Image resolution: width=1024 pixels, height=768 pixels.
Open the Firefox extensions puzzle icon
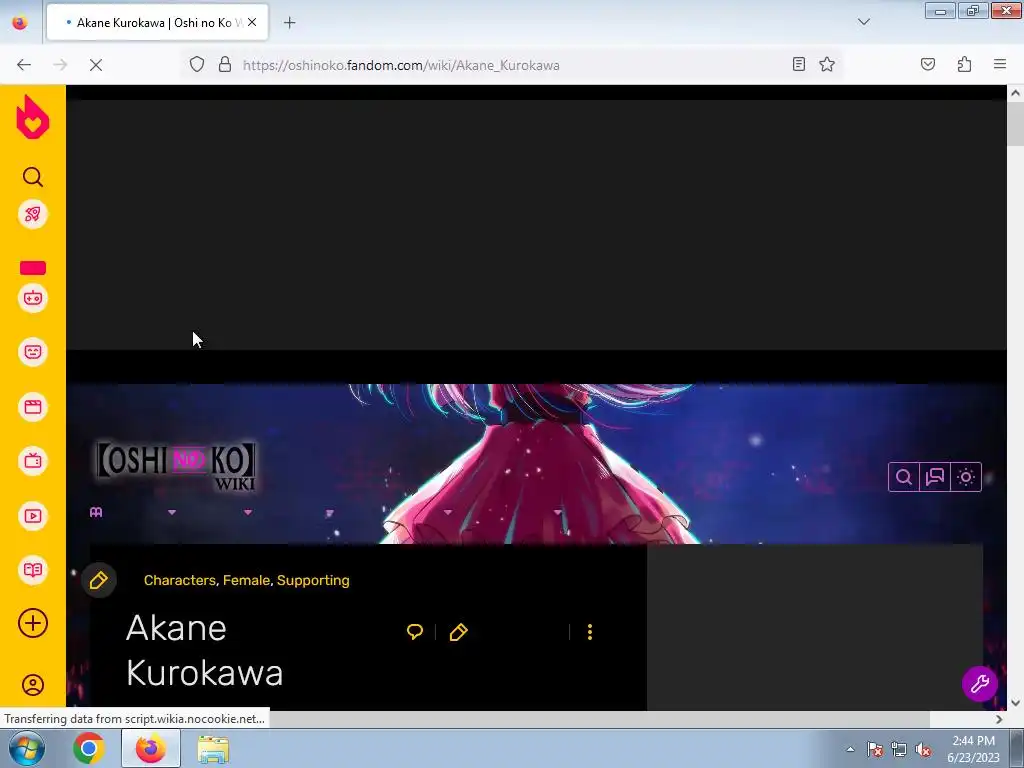pos(964,64)
